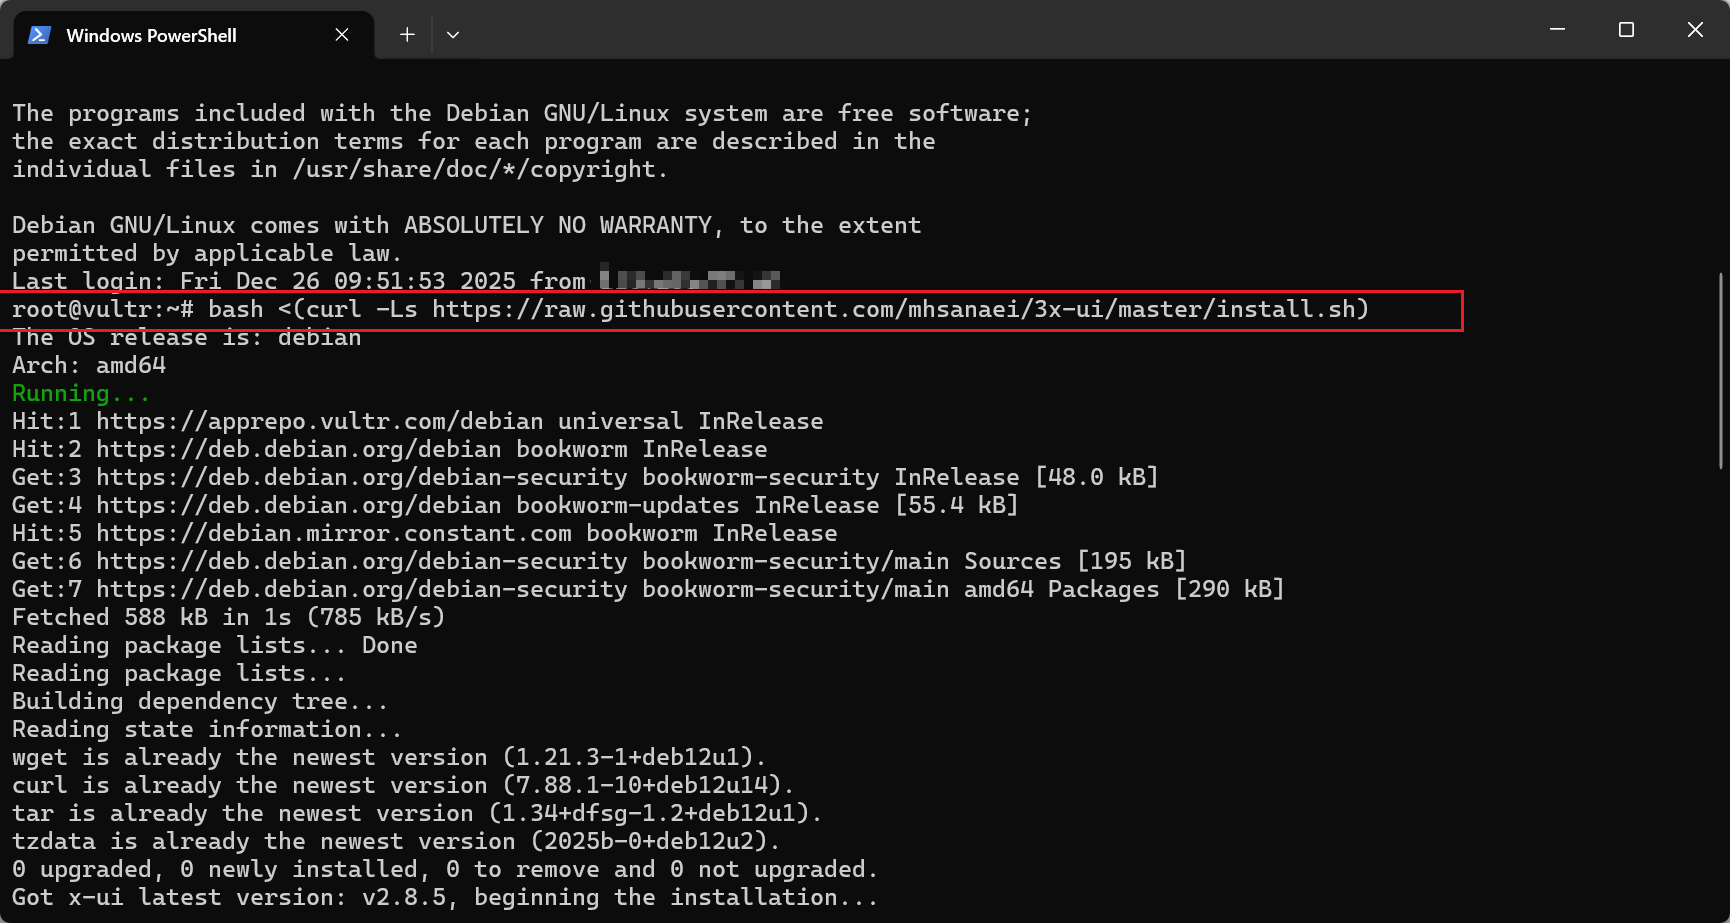Click the "tzdata is already the newest version" line
Viewport: 1730px width, 923px height.
click(x=396, y=841)
